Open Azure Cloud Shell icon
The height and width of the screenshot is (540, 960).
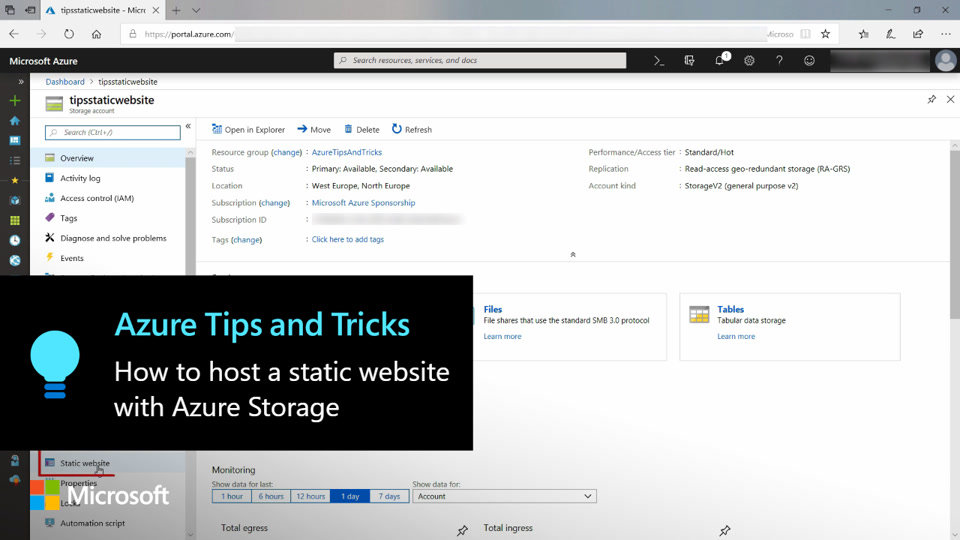(659, 61)
